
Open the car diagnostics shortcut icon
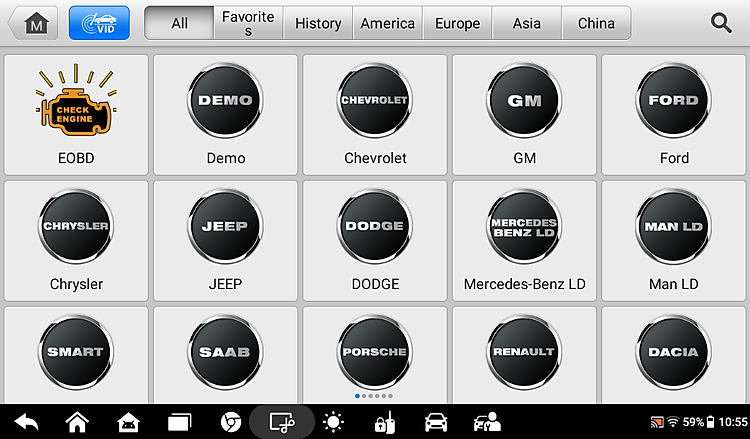[x=436, y=422]
